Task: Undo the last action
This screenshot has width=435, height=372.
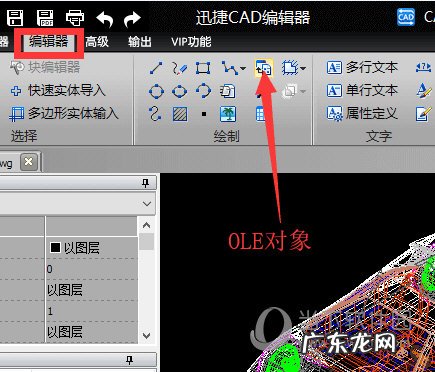Action: pyautogui.click(x=105, y=19)
